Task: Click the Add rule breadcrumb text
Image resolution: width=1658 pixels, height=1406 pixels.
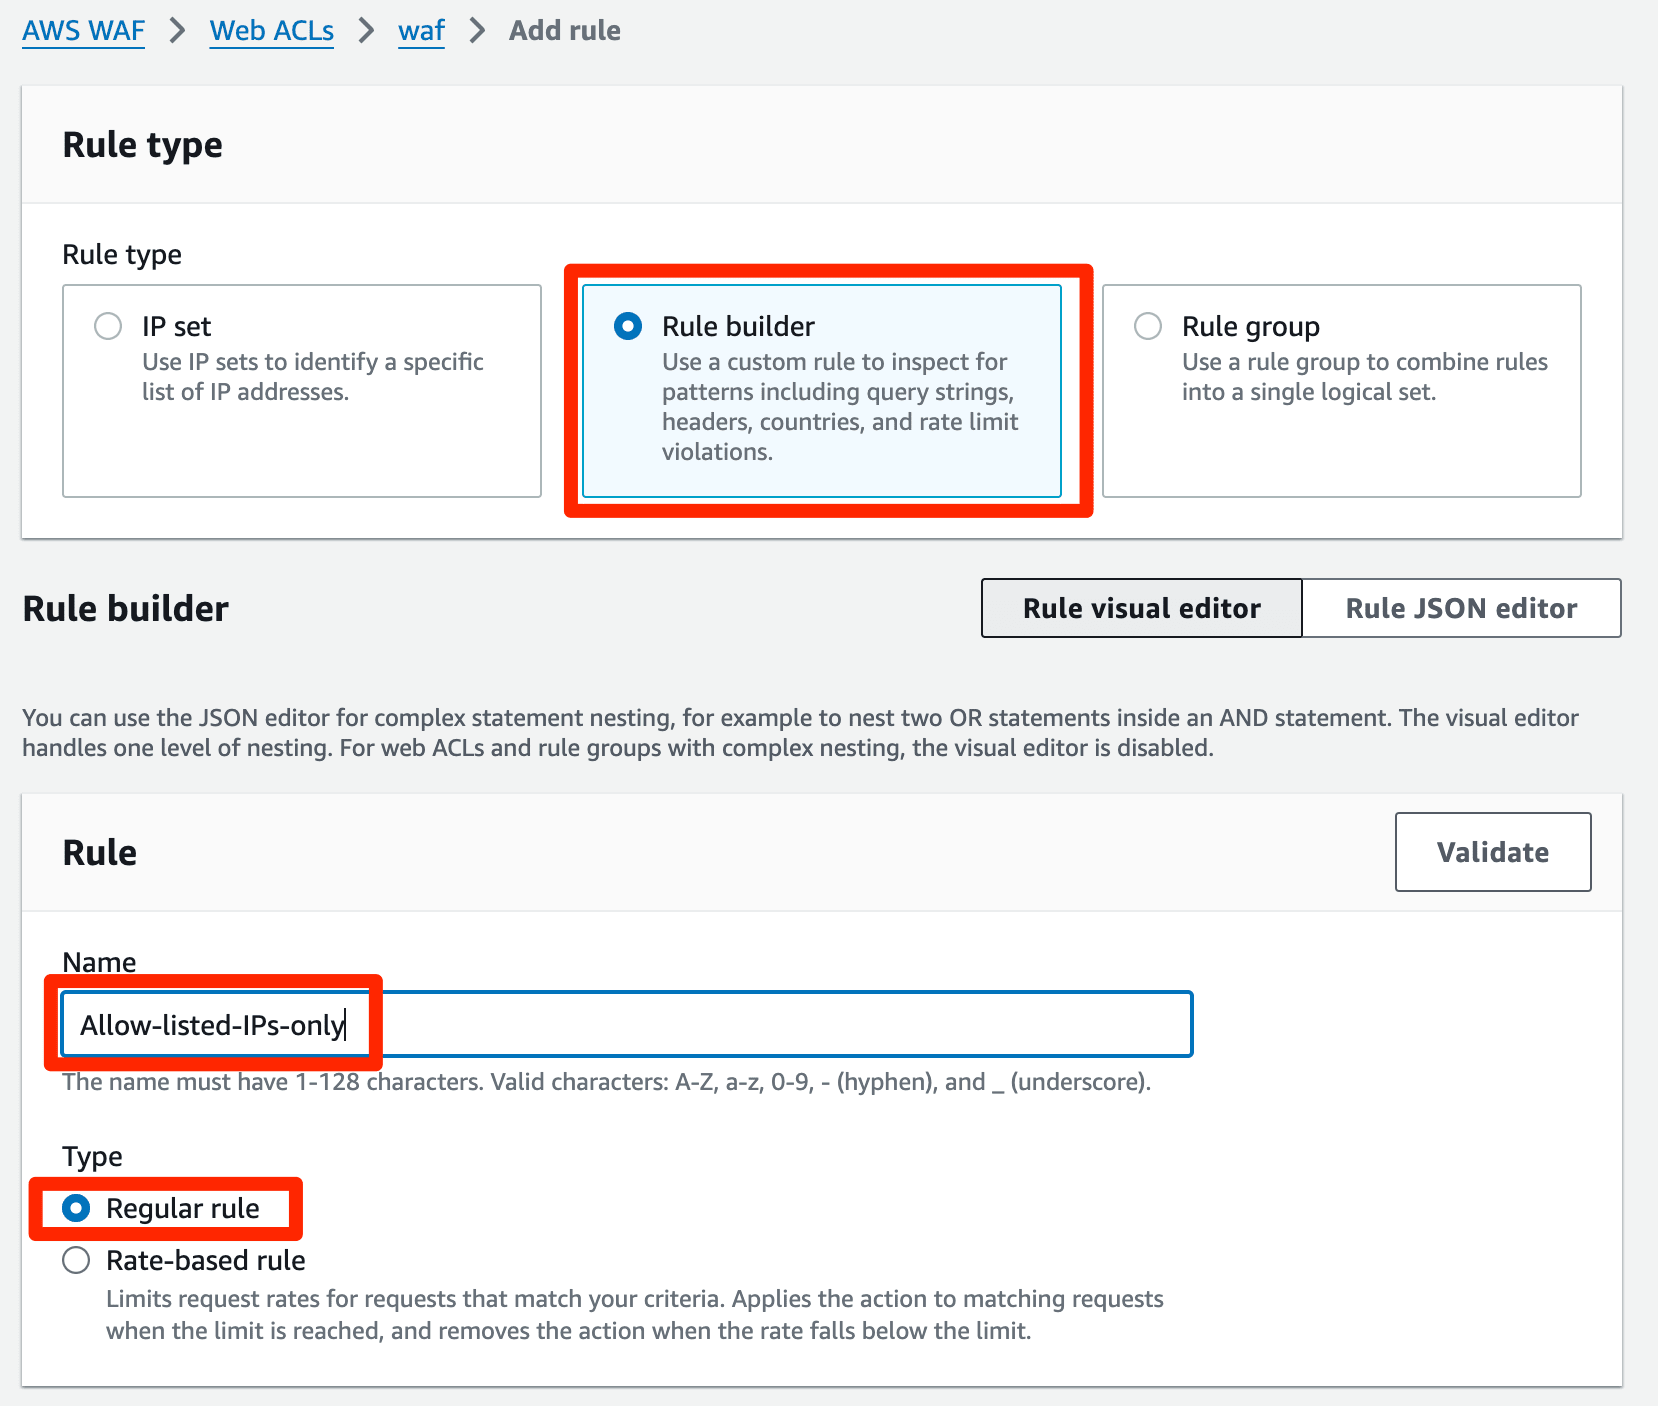Action: pyautogui.click(x=564, y=31)
